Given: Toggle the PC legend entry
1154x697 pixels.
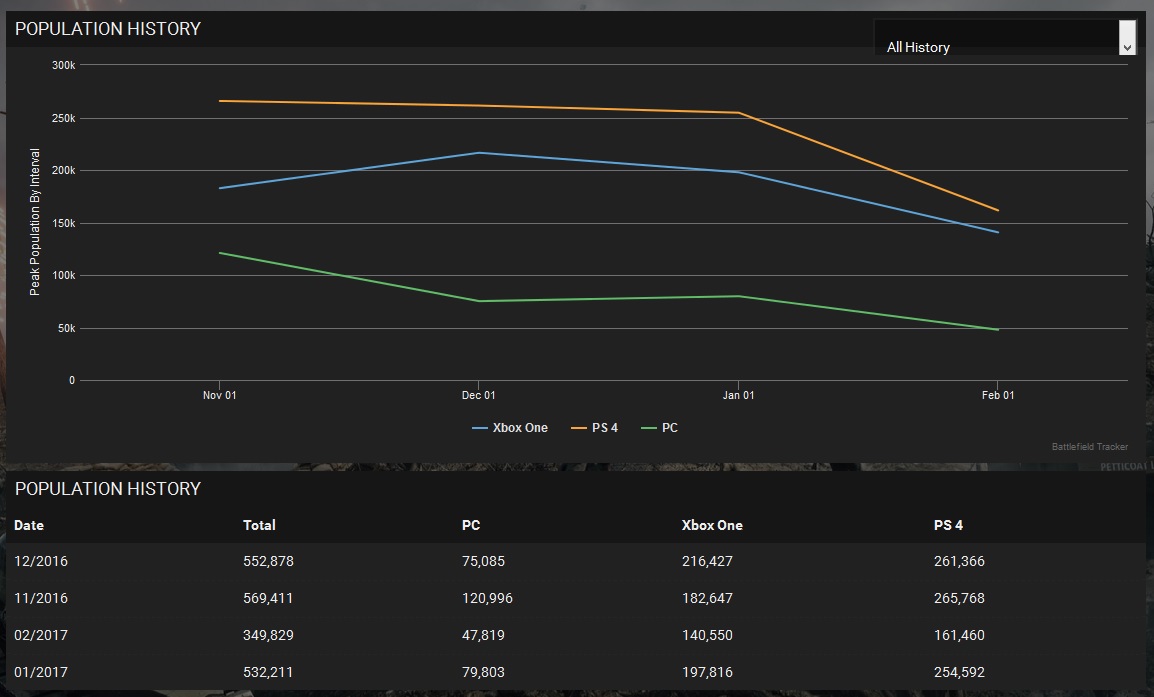Looking at the screenshot, I should (x=659, y=428).
